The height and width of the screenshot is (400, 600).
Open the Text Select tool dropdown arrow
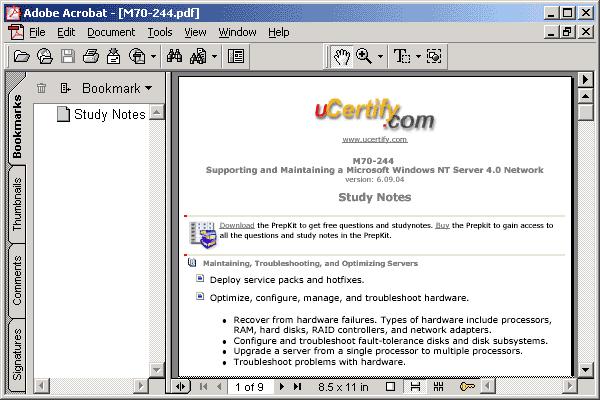pos(418,57)
